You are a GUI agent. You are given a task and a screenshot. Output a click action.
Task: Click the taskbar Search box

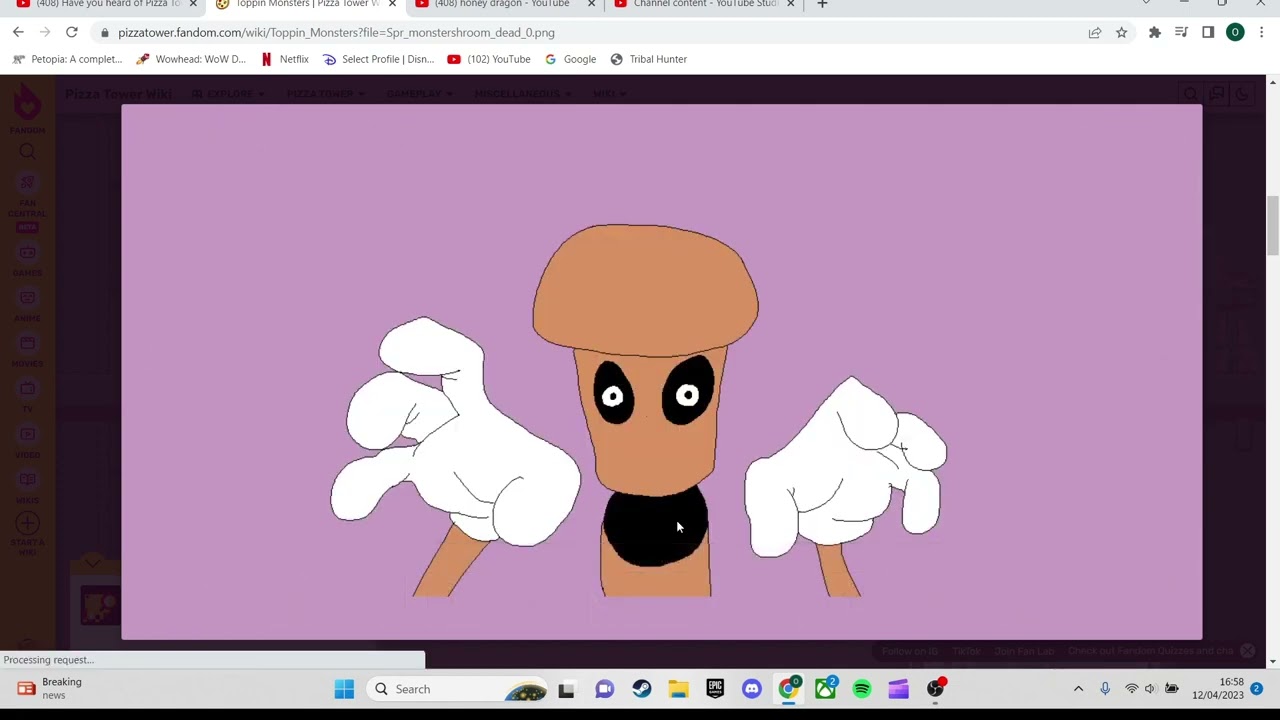coord(458,689)
